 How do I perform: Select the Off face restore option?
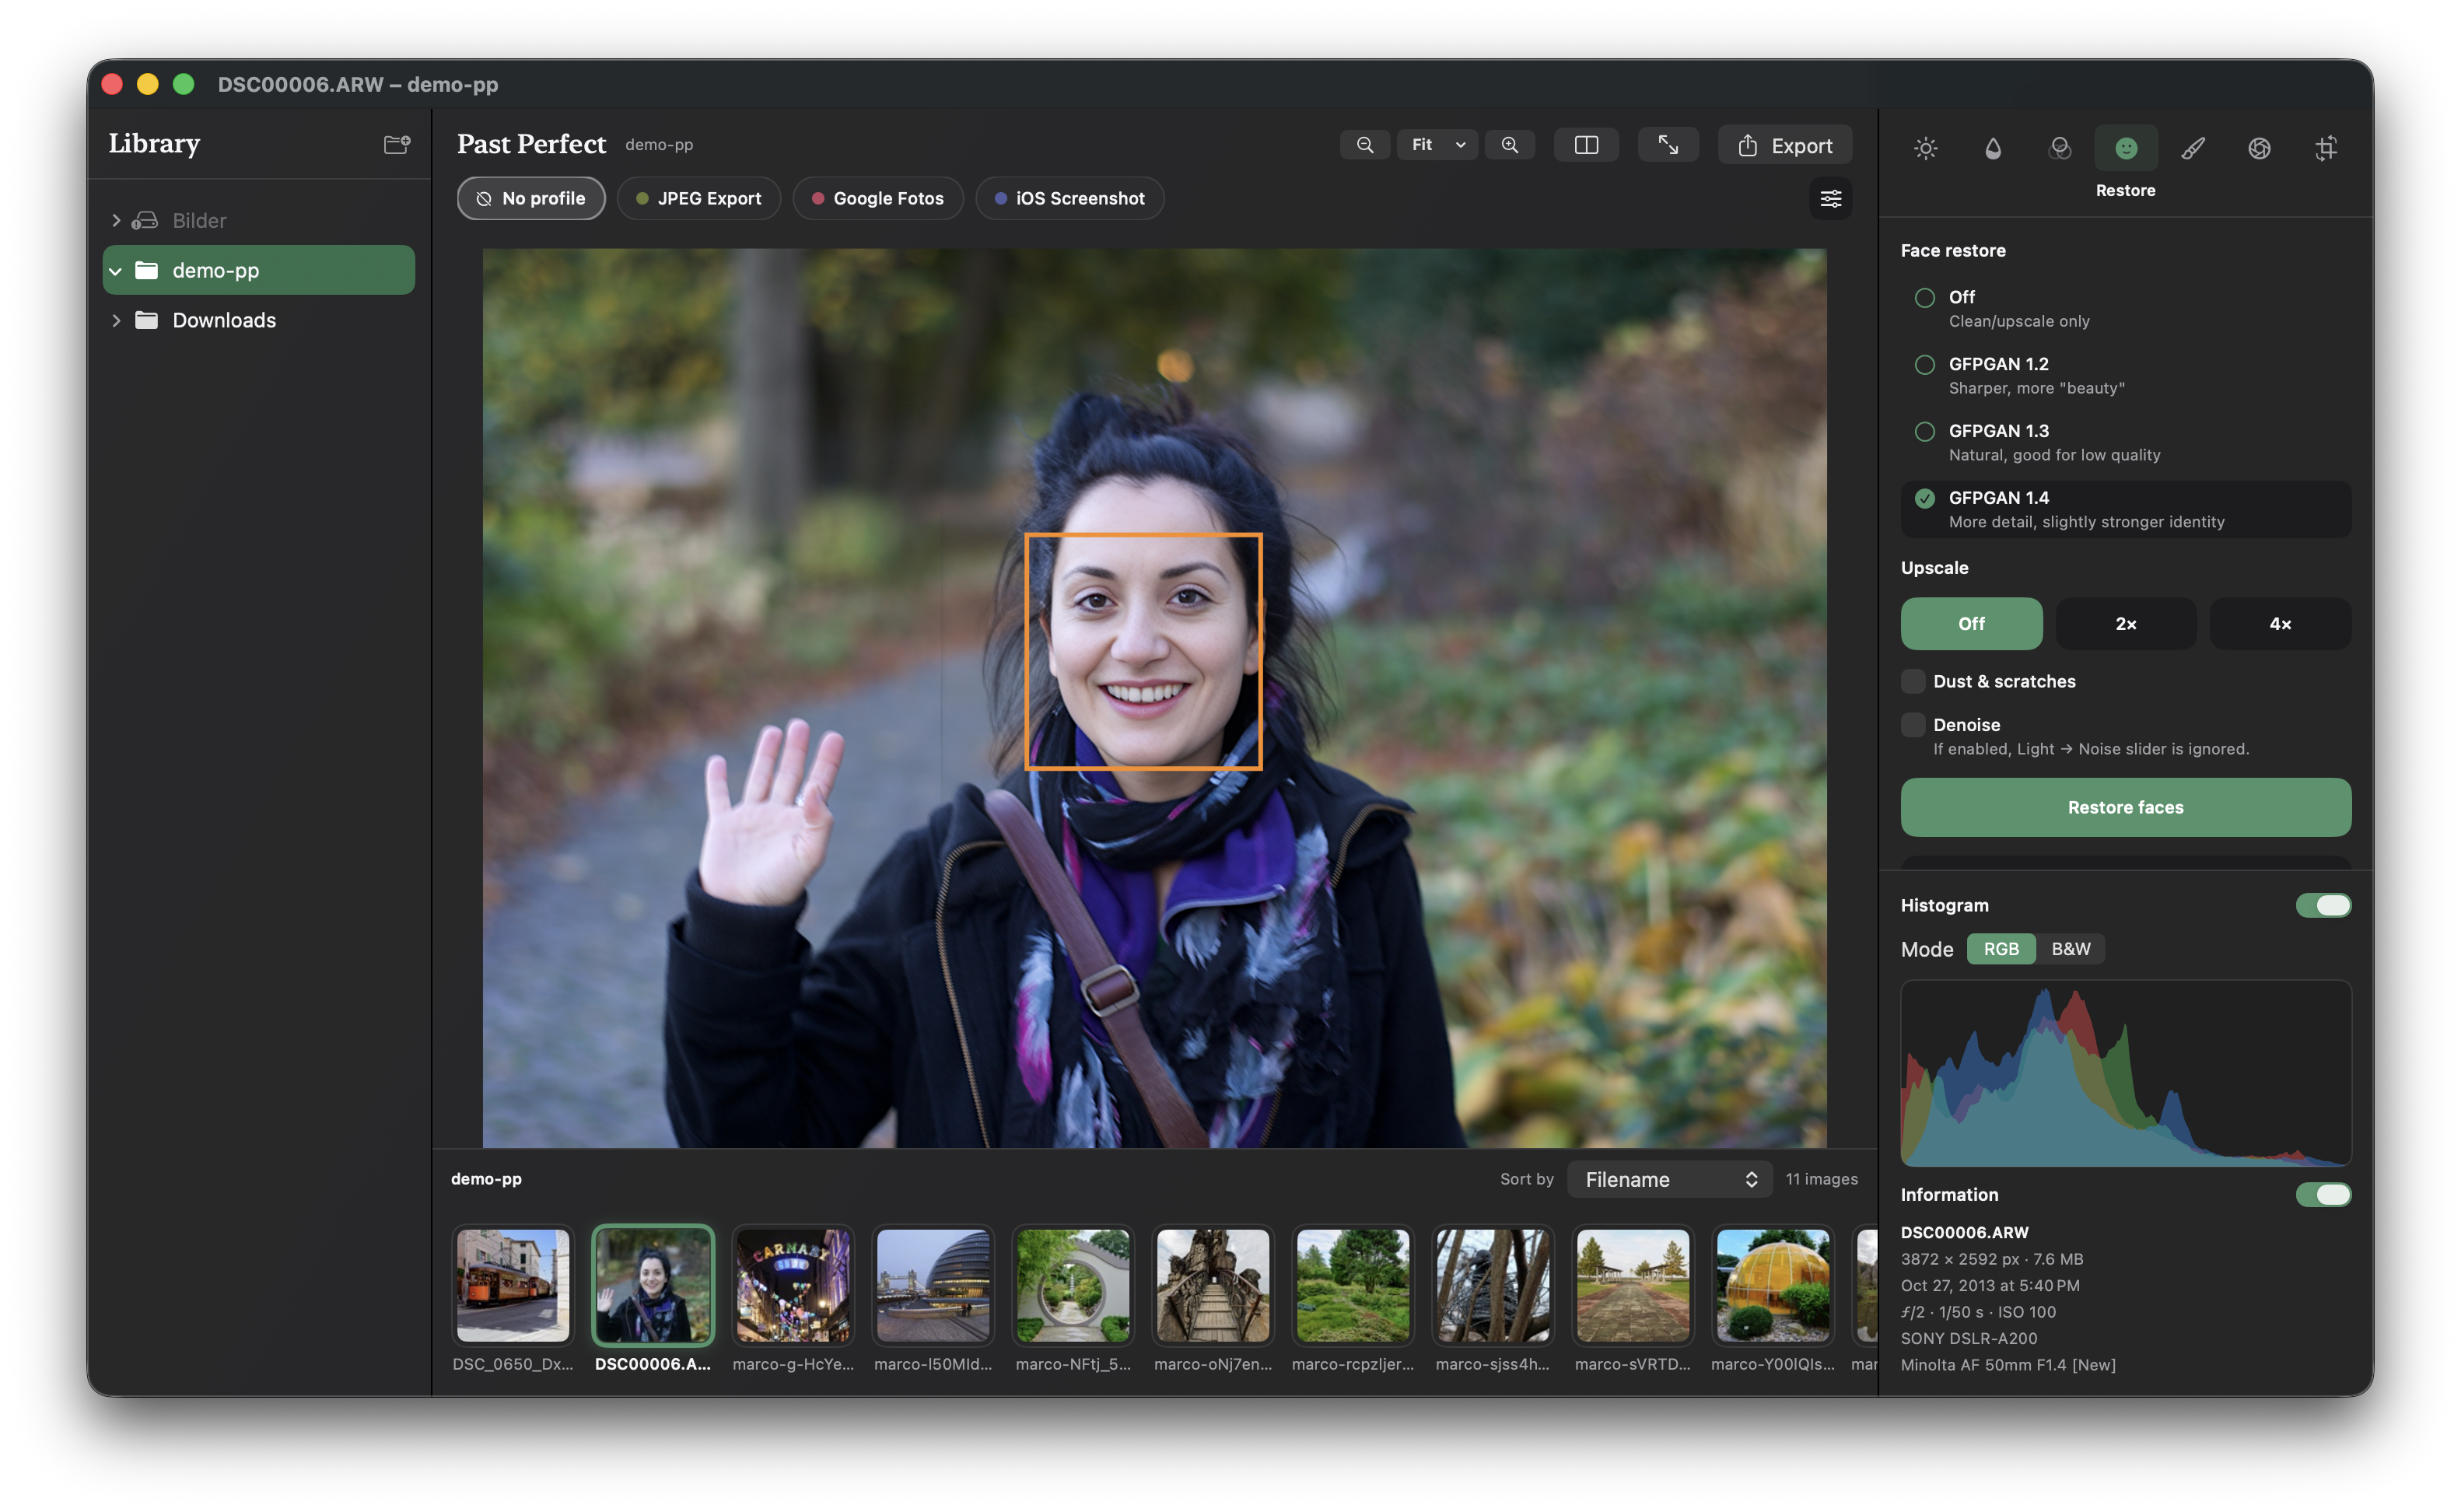tap(1924, 297)
